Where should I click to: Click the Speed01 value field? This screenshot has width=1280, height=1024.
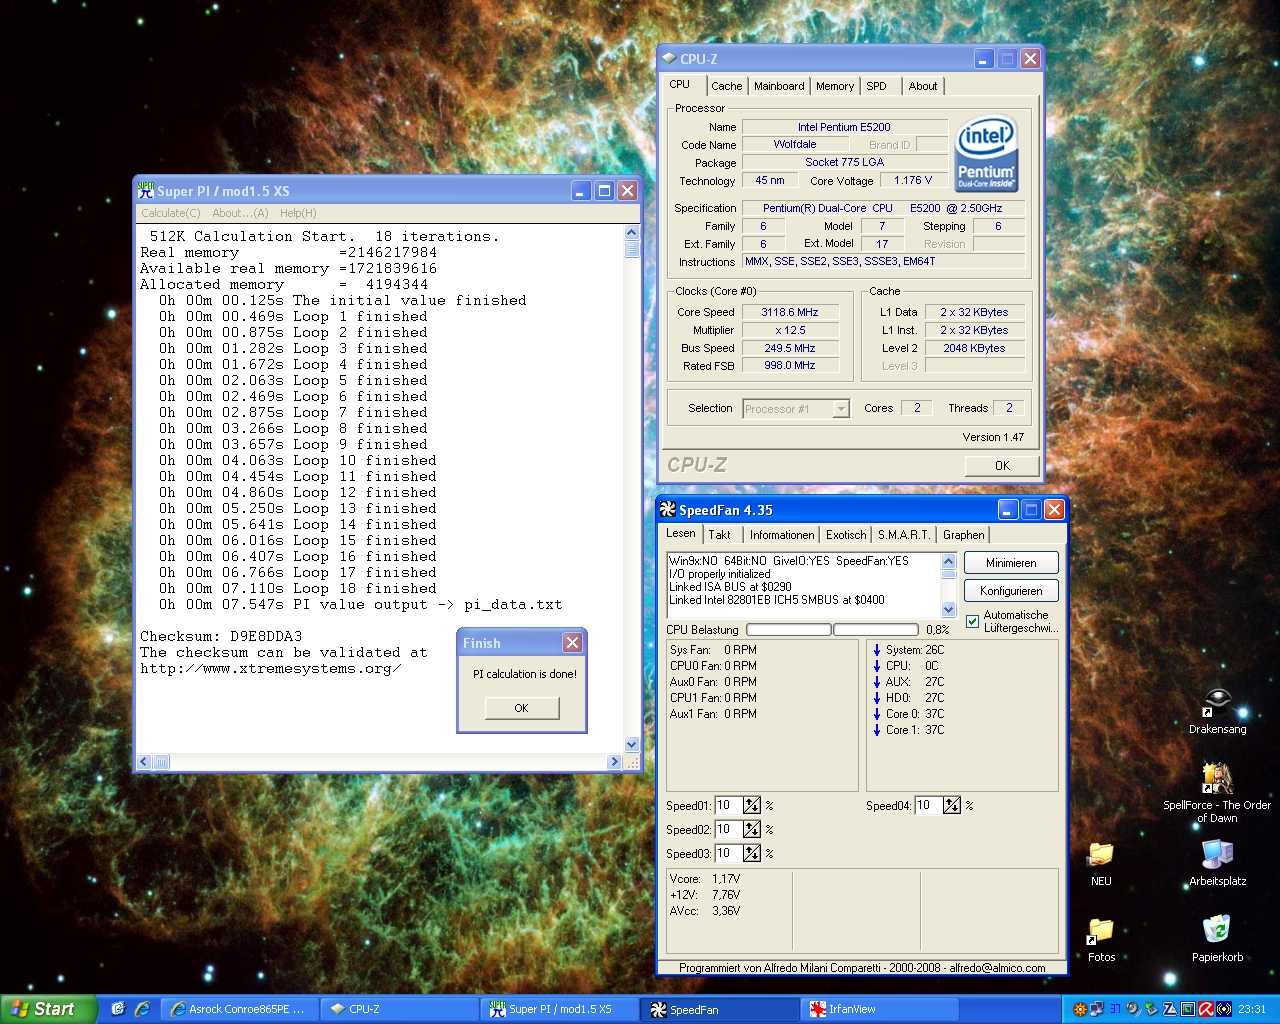pyautogui.click(x=728, y=806)
